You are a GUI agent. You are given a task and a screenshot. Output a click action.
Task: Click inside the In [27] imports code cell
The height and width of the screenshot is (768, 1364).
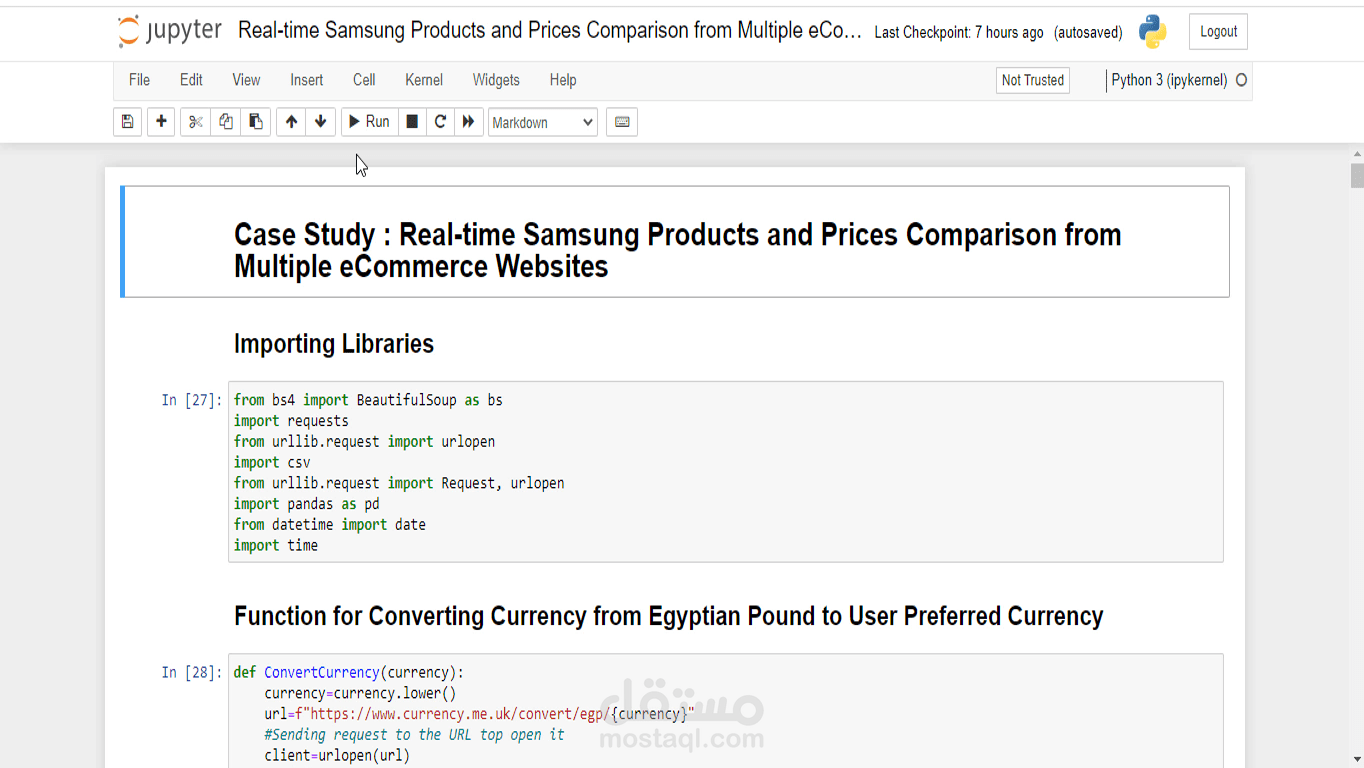[x=725, y=472]
